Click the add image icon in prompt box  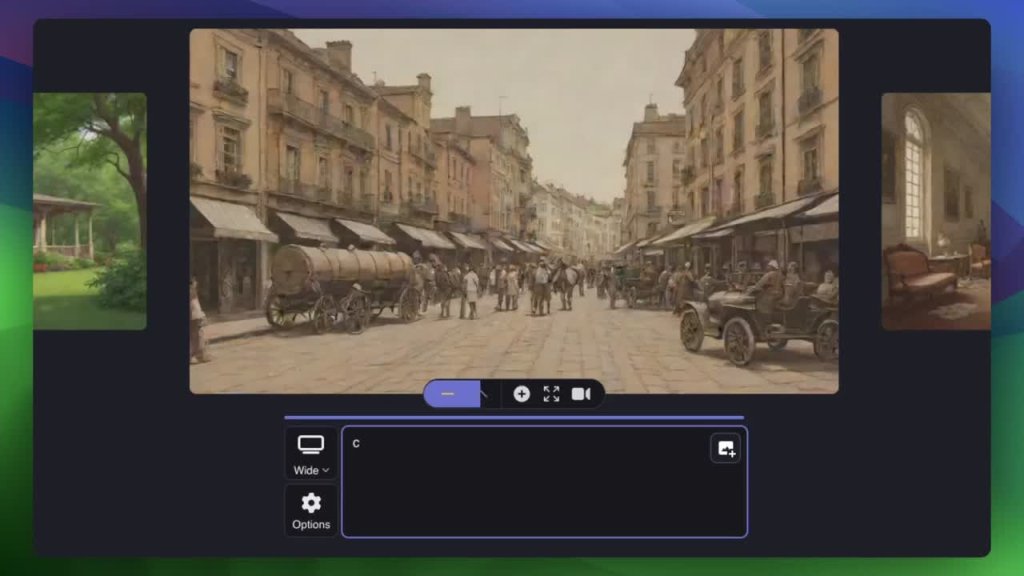(x=725, y=449)
